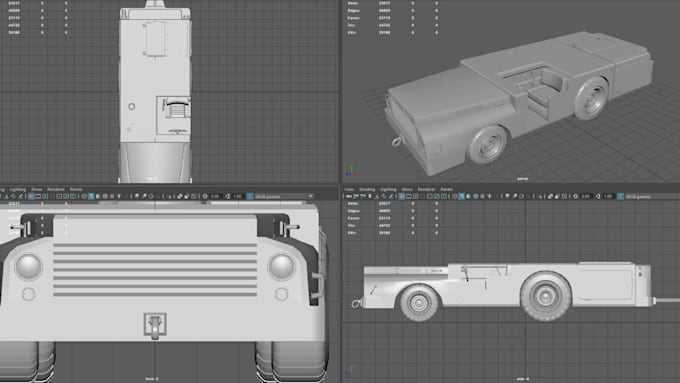The height and width of the screenshot is (383, 680).
Task: Toggle field chart in side view toolbar
Action: click(x=430, y=196)
